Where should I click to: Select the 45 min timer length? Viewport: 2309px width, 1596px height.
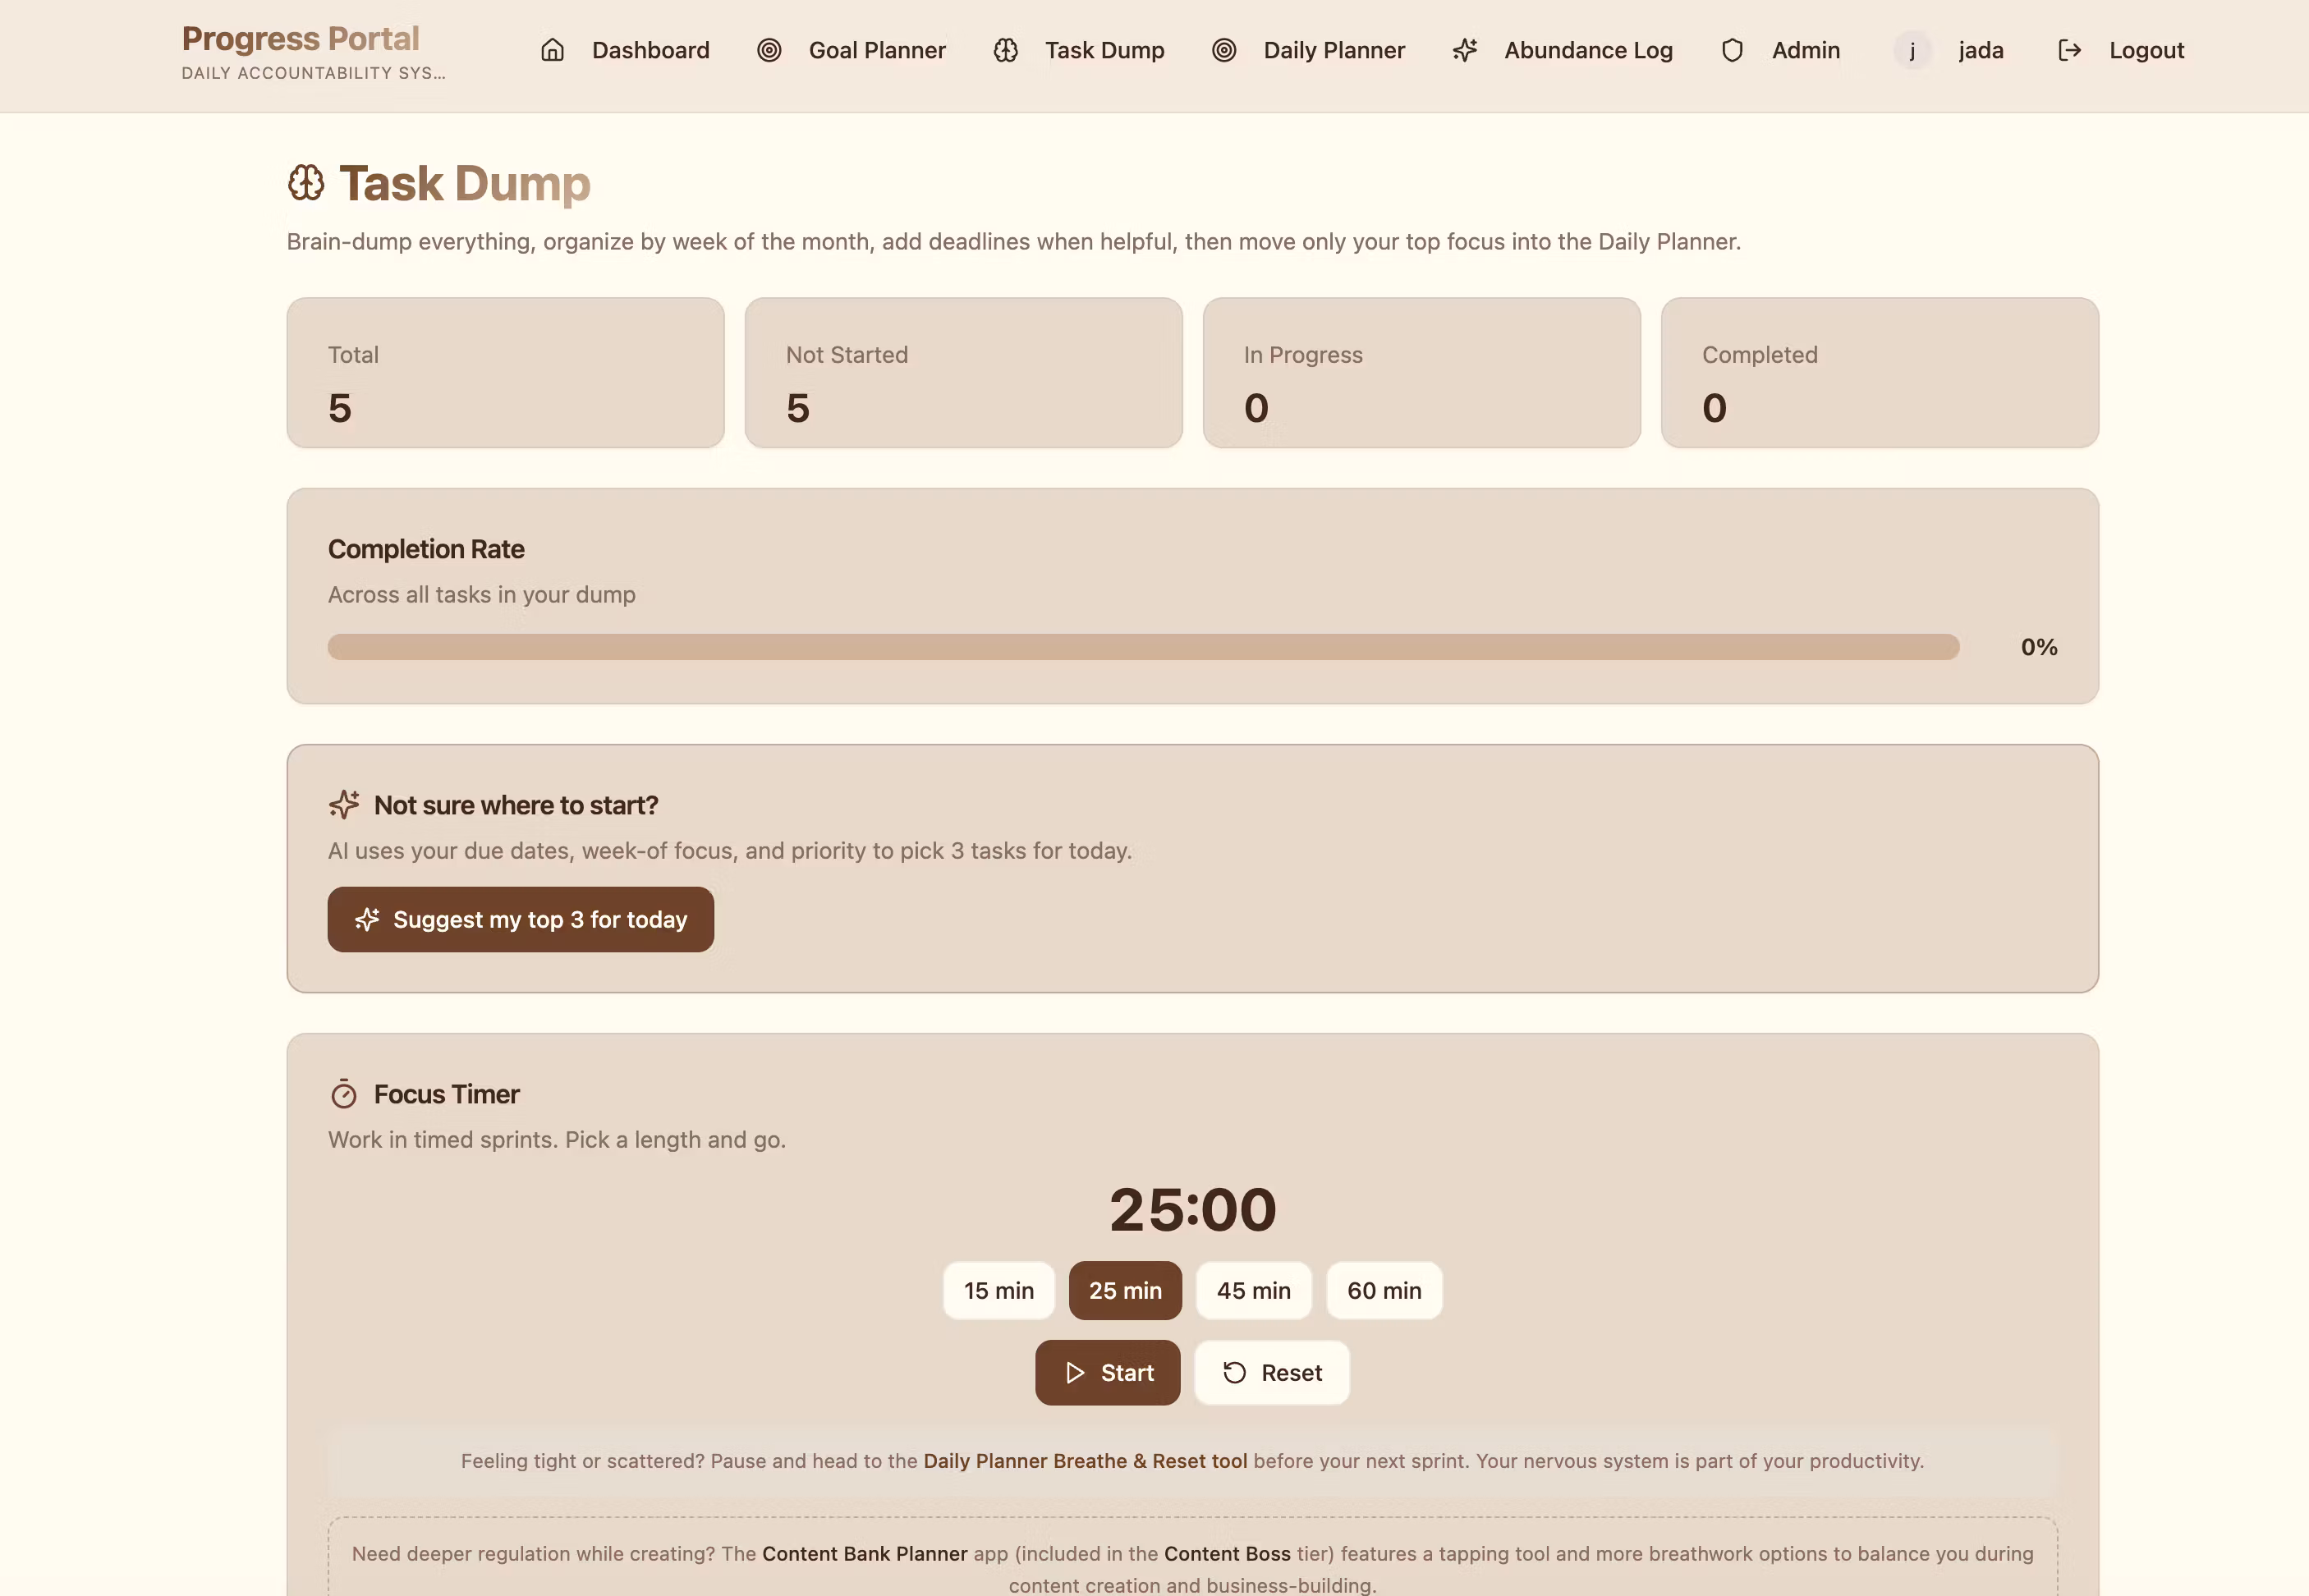point(1253,1290)
